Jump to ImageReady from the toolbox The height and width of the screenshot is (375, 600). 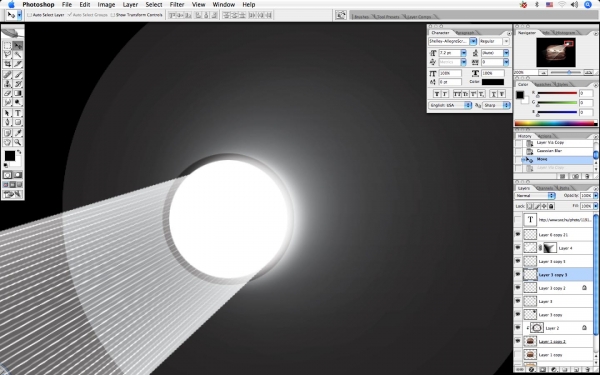click(x=12, y=194)
